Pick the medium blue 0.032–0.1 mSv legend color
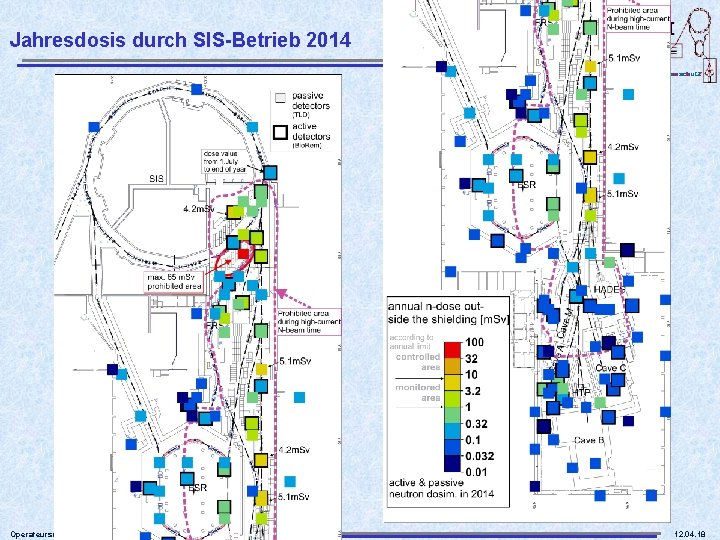Screen dimensions: 720x540 point(453,447)
